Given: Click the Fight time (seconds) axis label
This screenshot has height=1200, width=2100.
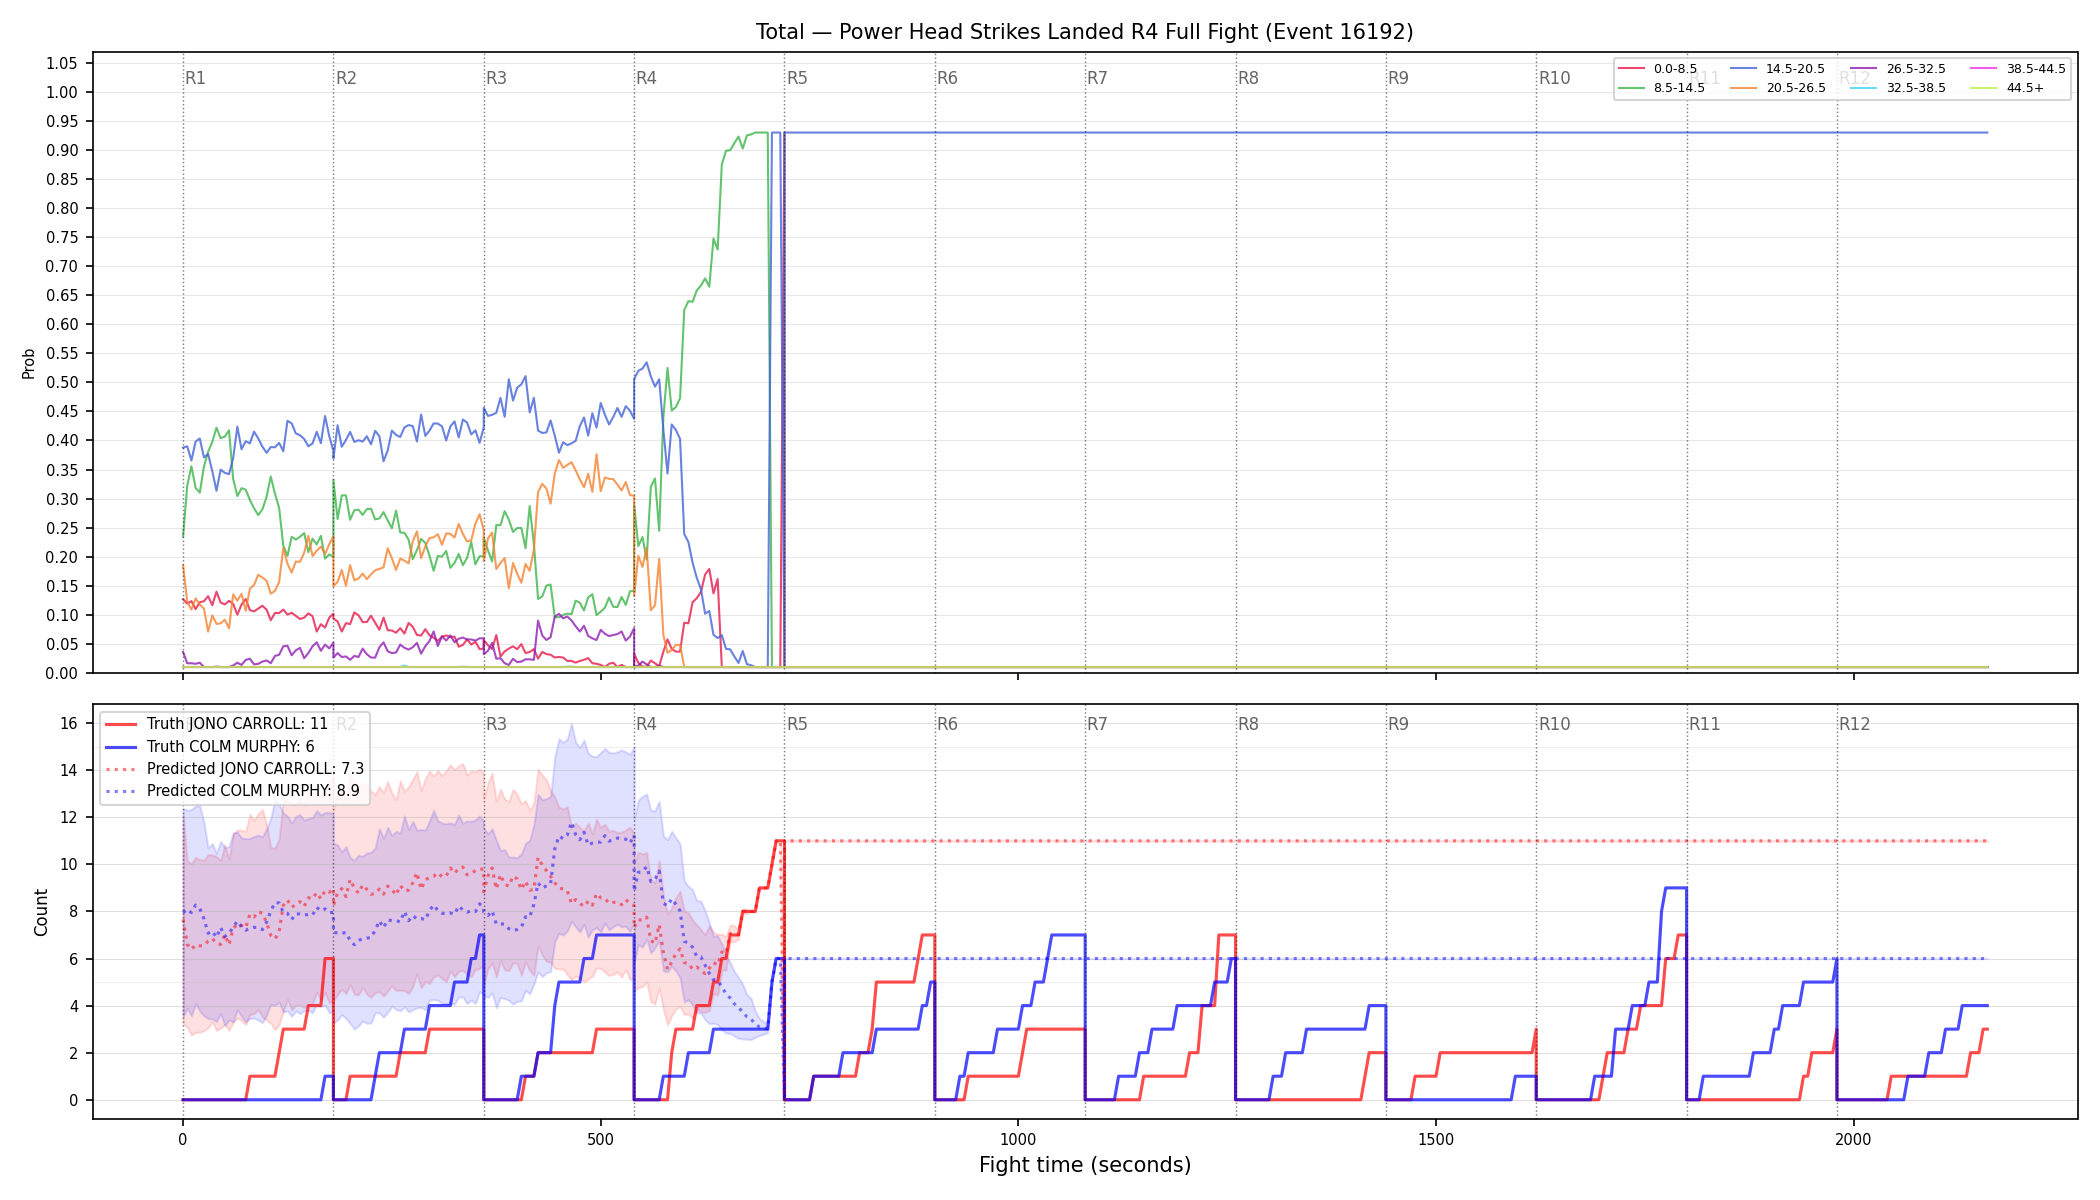Looking at the screenshot, I should tap(1085, 1165).
